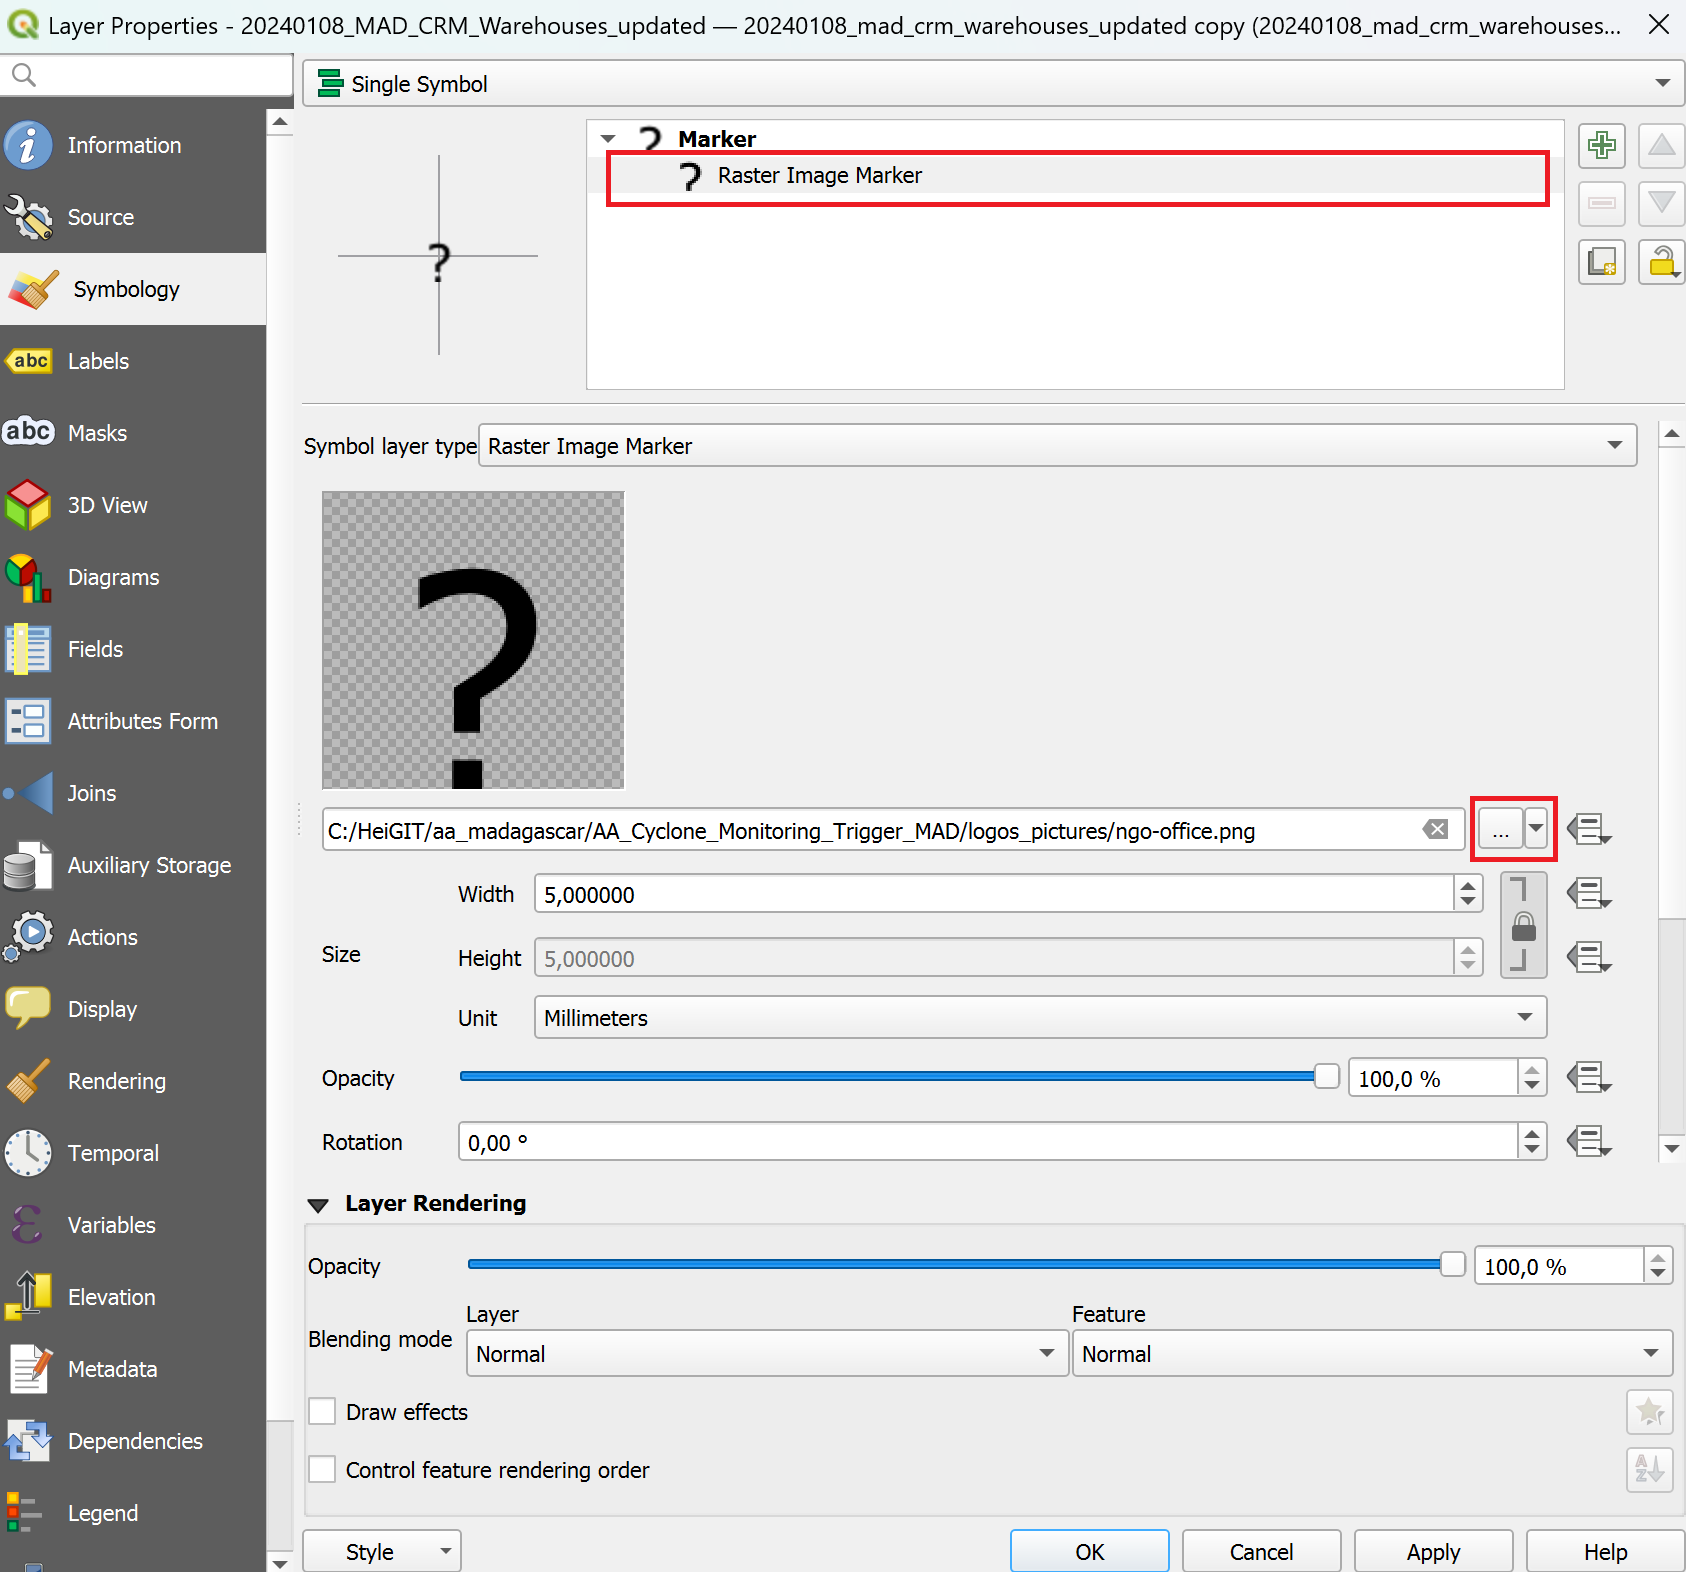The height and width of the screenshot is (1572, 1686).
Task: Move symbol layer up with arrow icon
Action: click(x=1661, y=145)
